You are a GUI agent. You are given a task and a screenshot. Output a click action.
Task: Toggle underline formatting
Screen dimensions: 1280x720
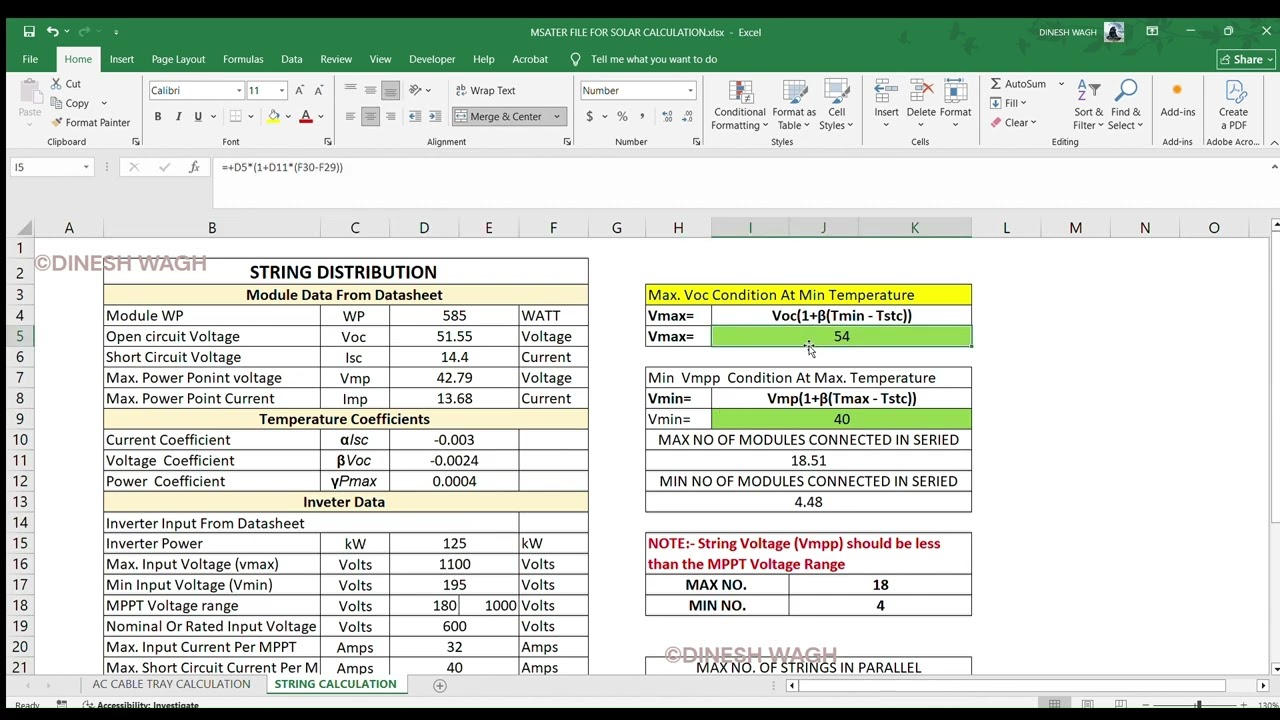[x=198, y=116]
